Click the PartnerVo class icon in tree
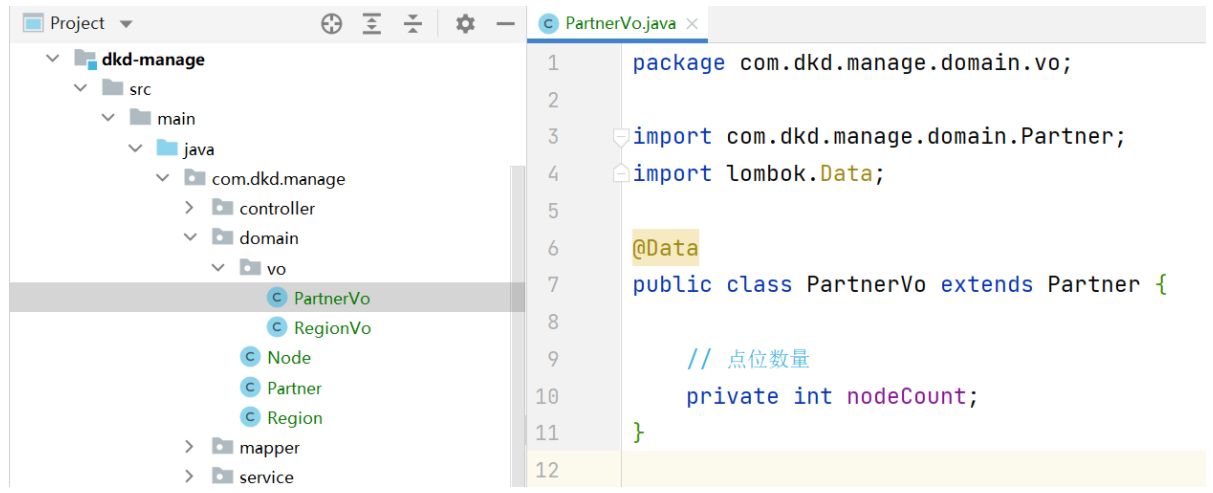Viewport: 1213px width, 493px height. tap(277, 298)
